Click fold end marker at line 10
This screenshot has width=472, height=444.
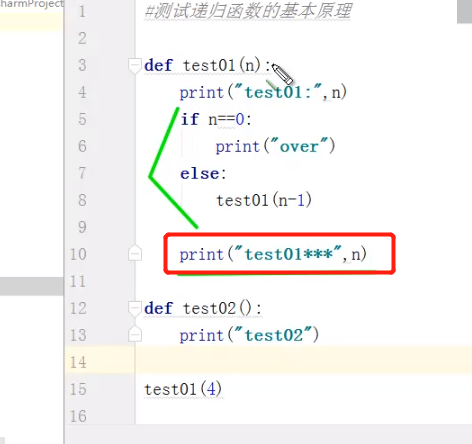click(x=135, y=253)
